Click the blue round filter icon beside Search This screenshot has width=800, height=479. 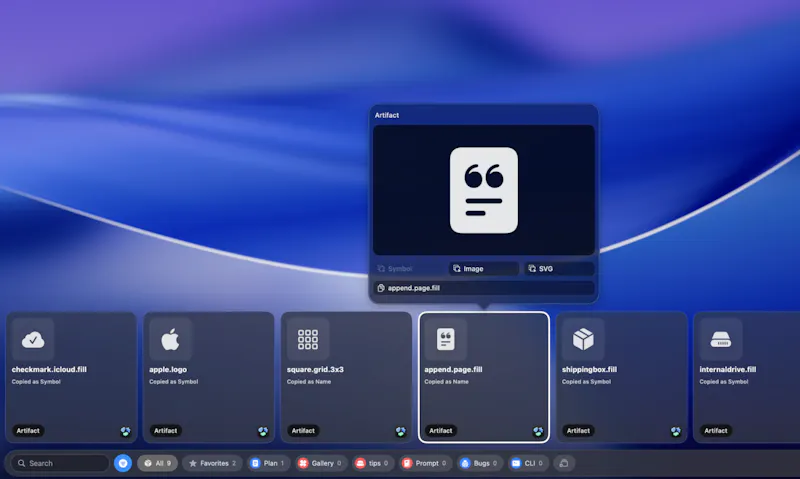pyautogui.click(x=123, y=463)
